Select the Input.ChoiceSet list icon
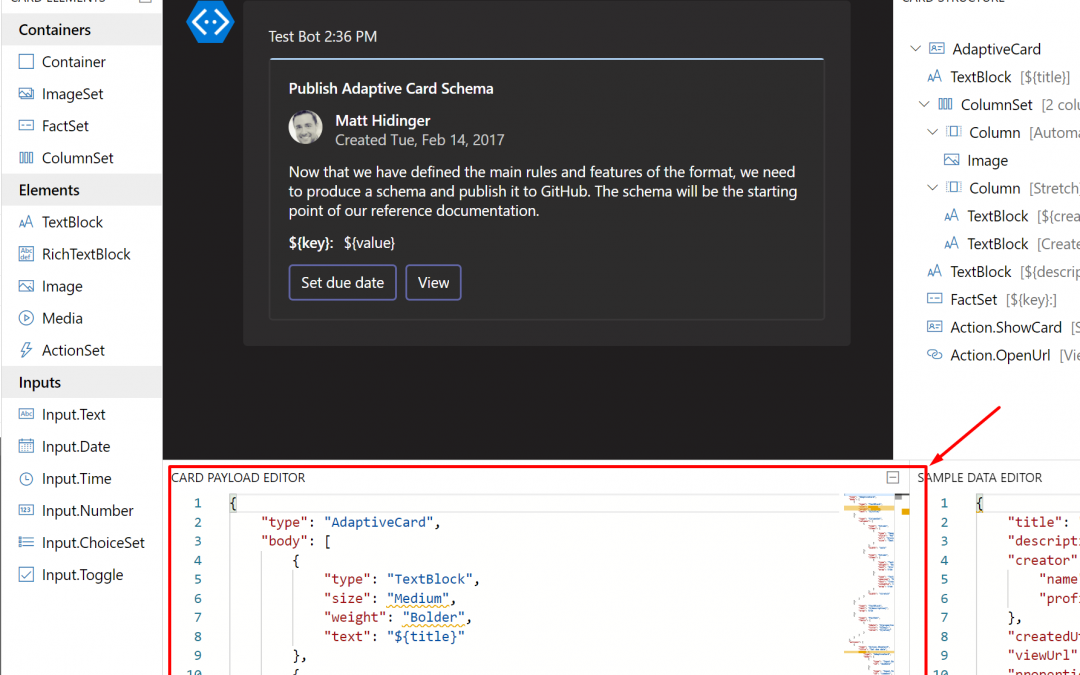The image size is (1080, 675). tap(26, 542)
